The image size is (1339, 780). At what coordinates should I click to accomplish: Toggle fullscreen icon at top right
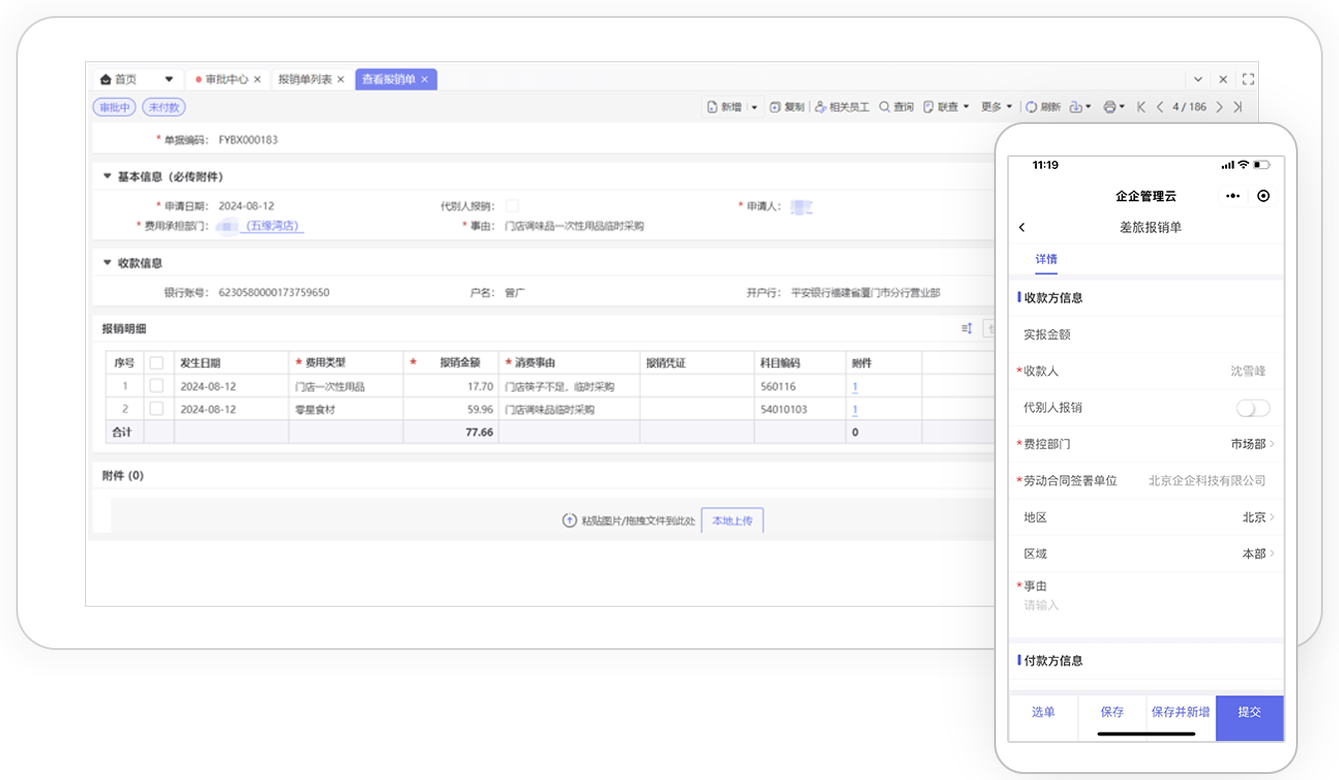coord(1247,79)
